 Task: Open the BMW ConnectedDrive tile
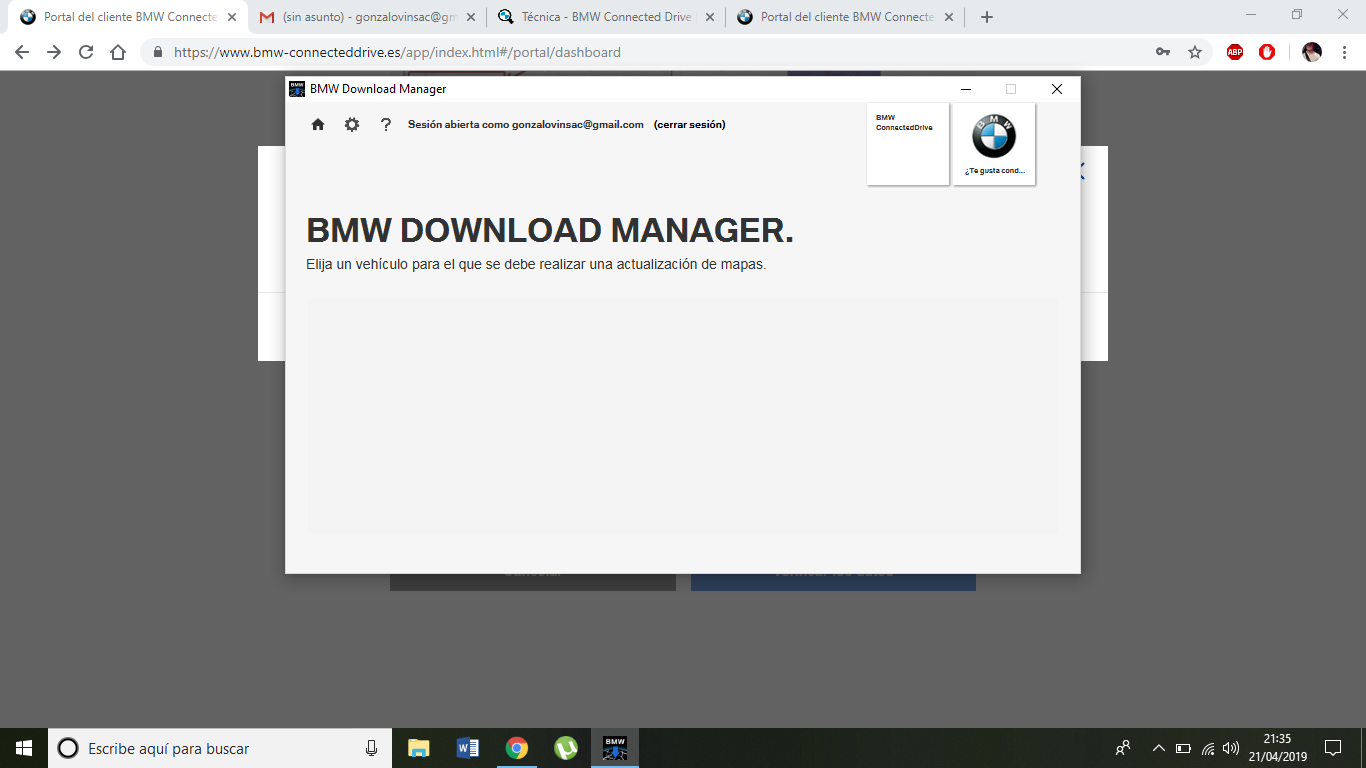pos(908,144)
